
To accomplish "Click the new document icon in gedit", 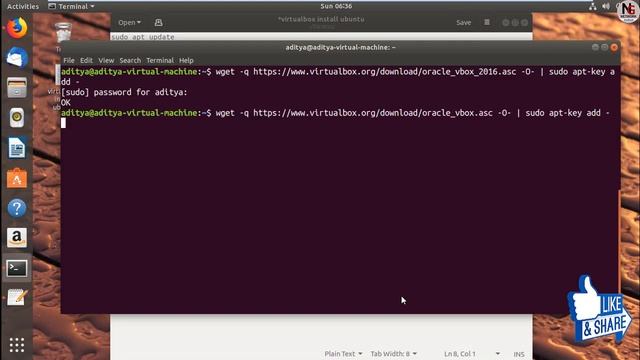I will coord(158,22).
